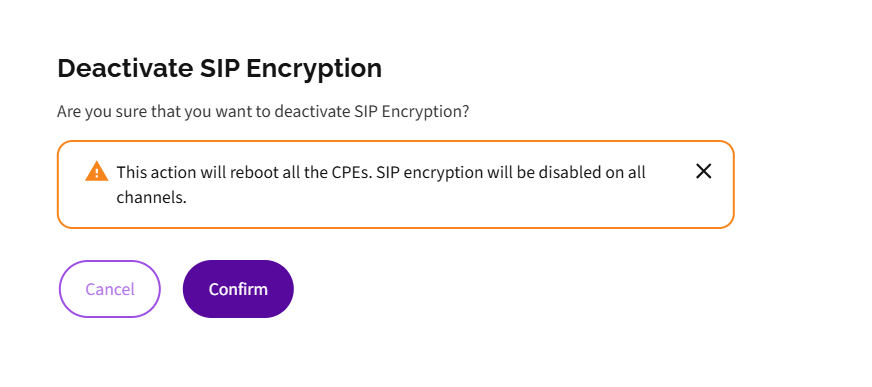Click the "Are you sure" question text
This screenshot has width=872, height=387.
(263, 112)
